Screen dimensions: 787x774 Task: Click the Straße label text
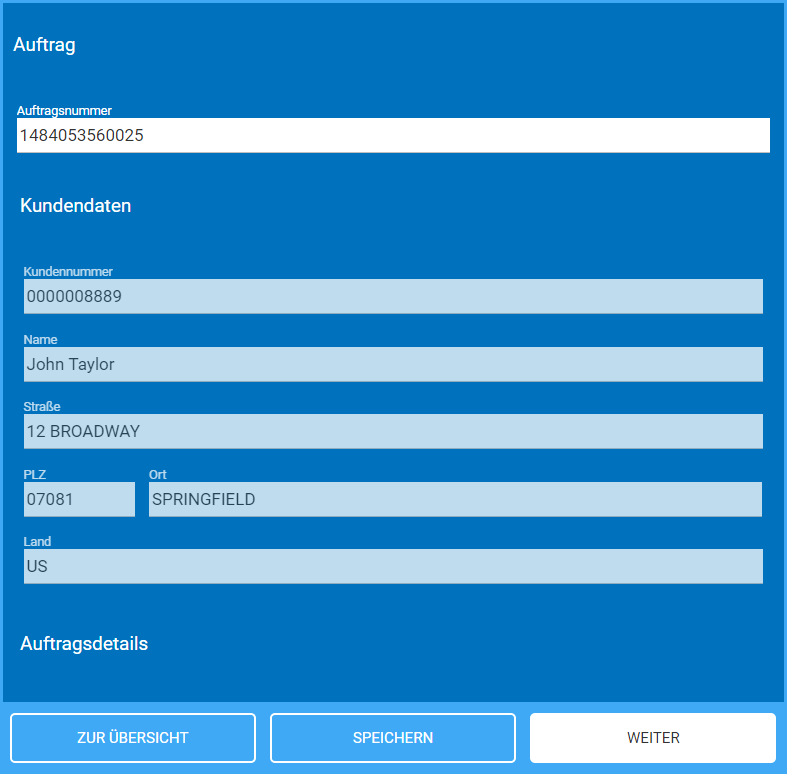click(x=42, y=407)
